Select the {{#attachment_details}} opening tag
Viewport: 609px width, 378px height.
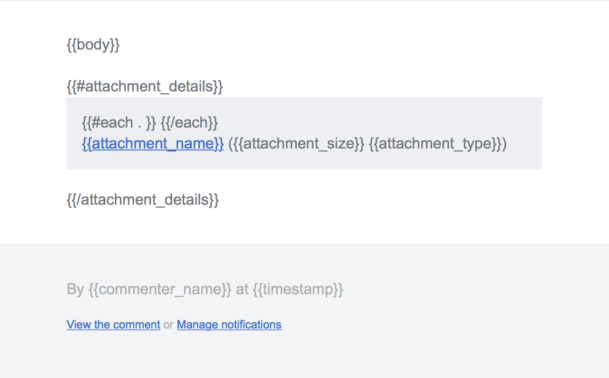(x=144, y=86)
